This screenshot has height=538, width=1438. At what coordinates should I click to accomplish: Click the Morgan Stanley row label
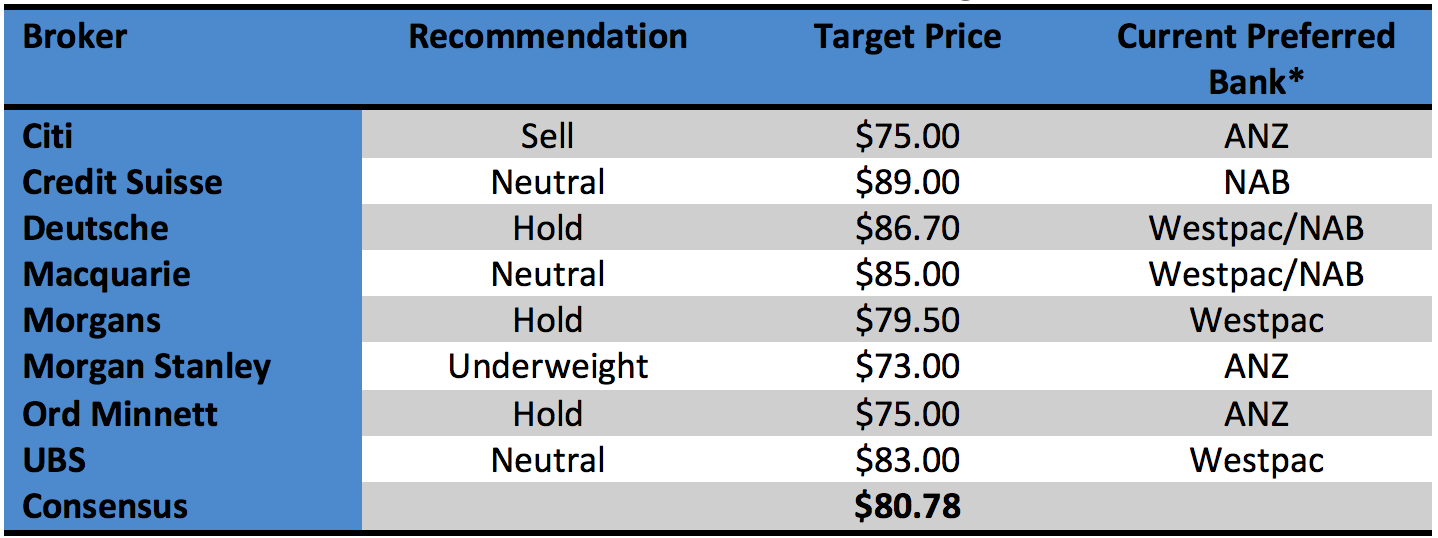click(x=146, y=366)
